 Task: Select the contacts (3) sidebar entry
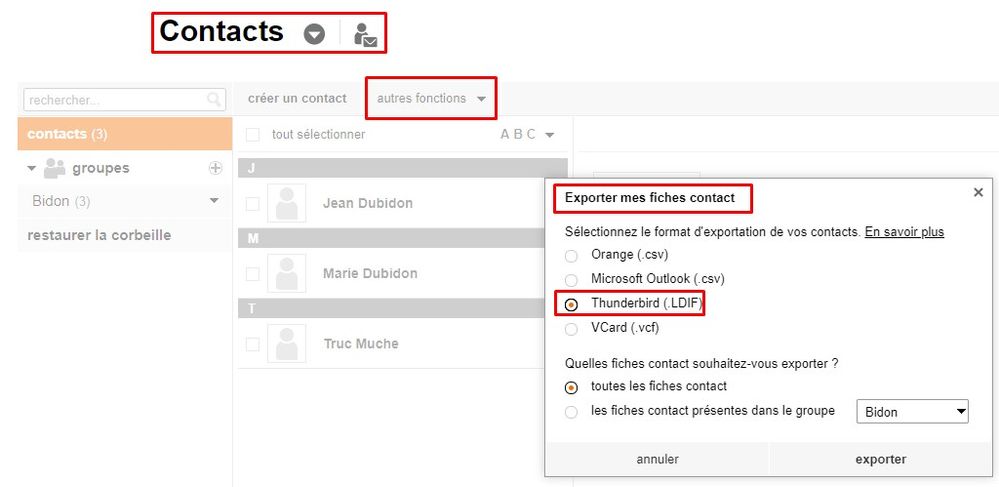click(125, 134)
